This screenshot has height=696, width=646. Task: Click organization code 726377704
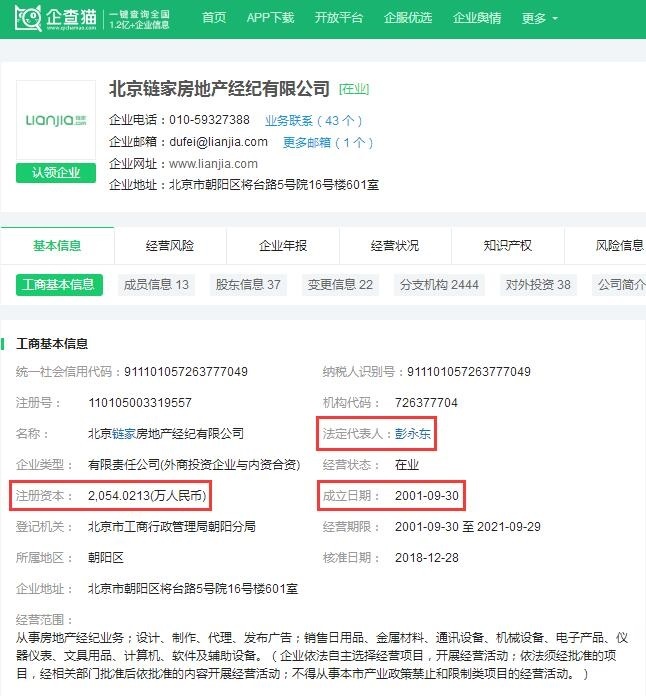[x=426, y=403]
